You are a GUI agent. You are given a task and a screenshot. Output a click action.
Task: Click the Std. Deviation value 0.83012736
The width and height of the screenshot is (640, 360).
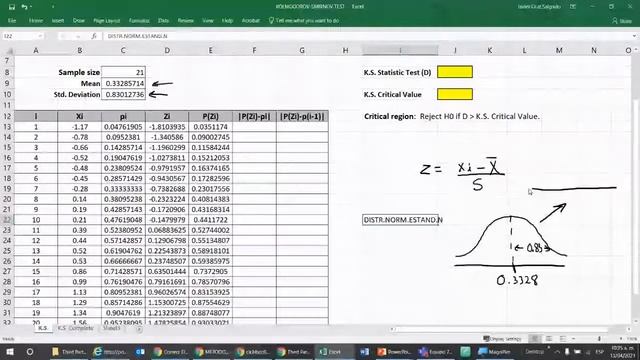coord(123,94)
